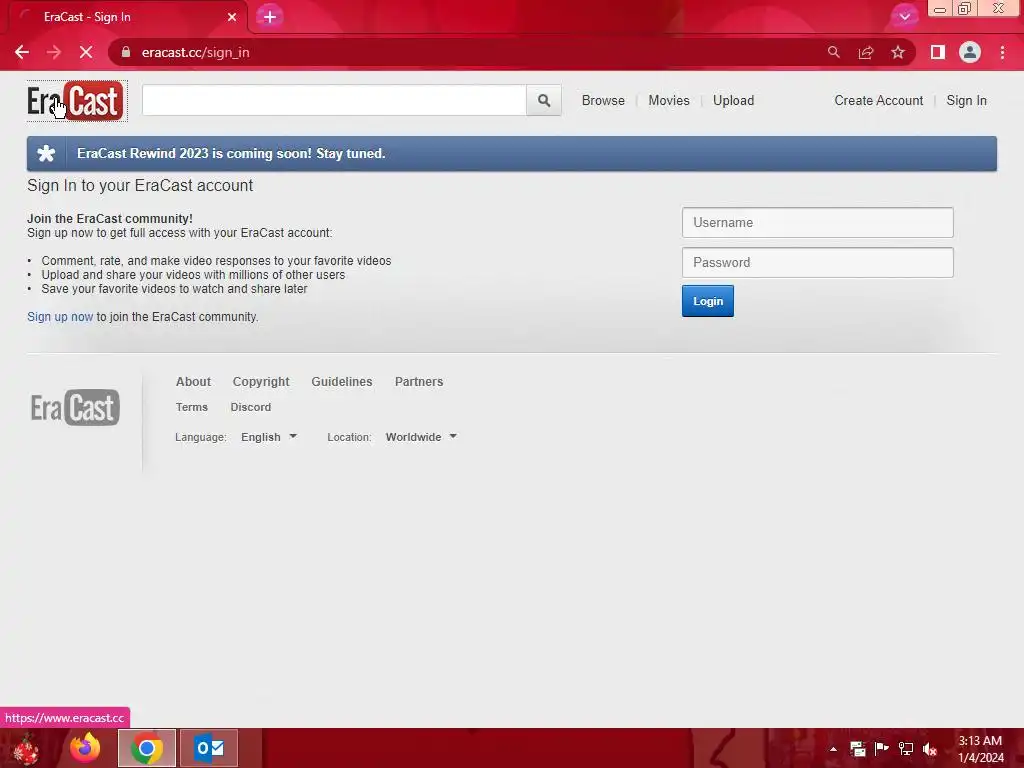The image size is (1024, 768).
Task: Open the Start menu ornament button
Action: pos(26,748)
